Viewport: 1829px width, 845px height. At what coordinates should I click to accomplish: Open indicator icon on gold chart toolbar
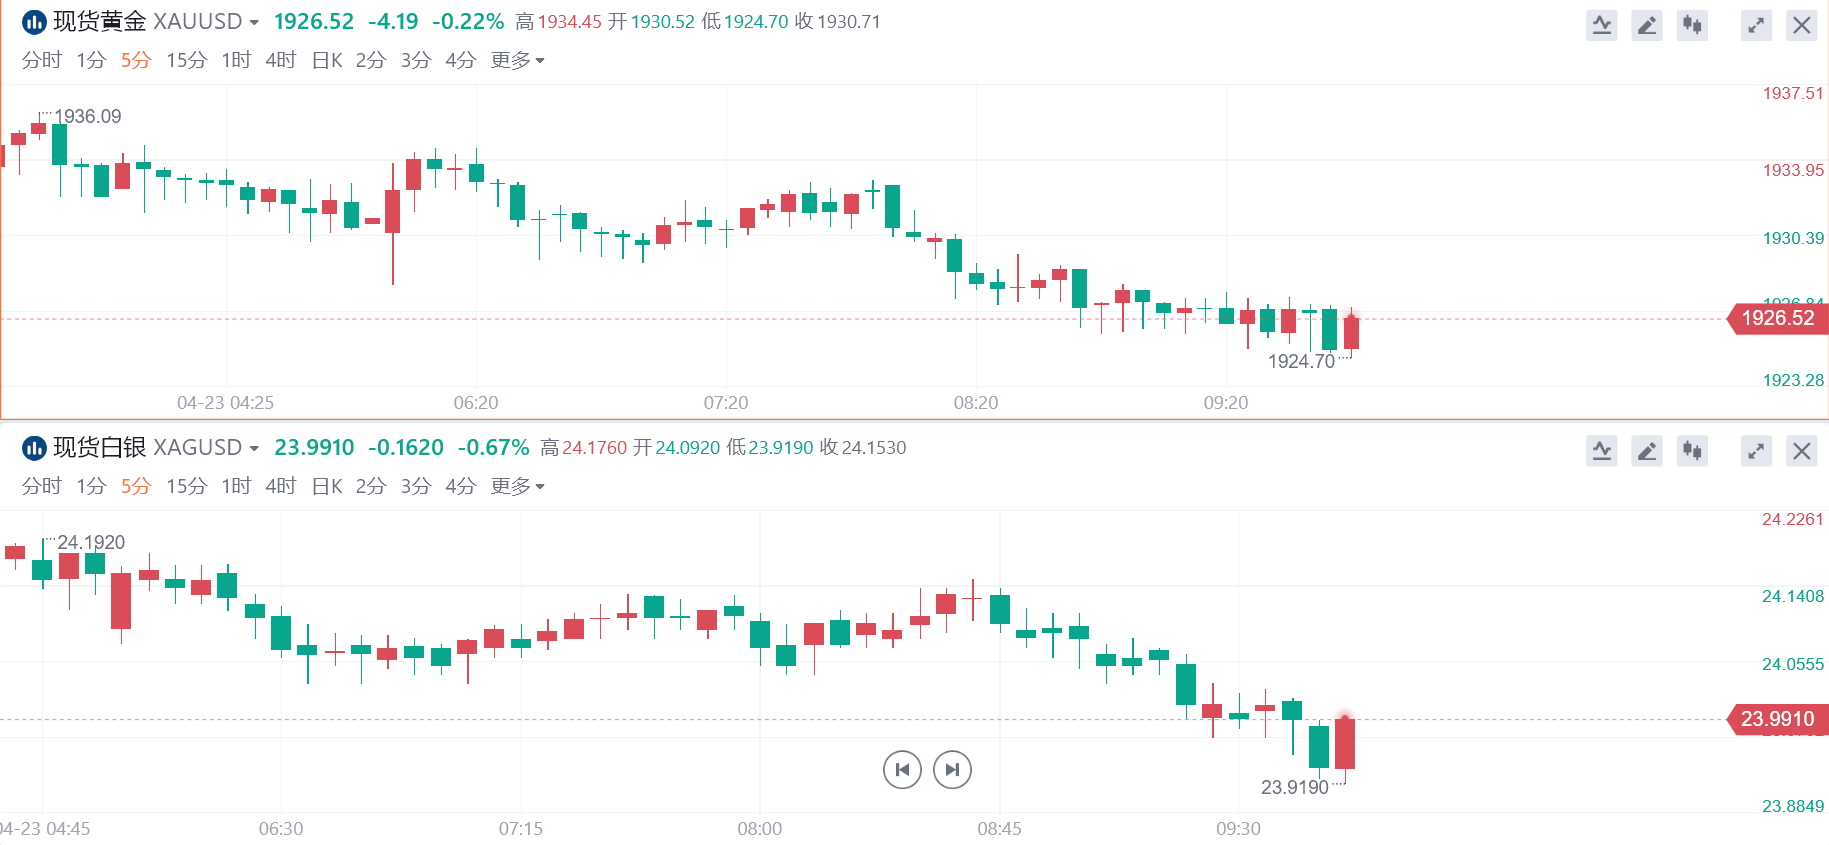(1602, 25)
